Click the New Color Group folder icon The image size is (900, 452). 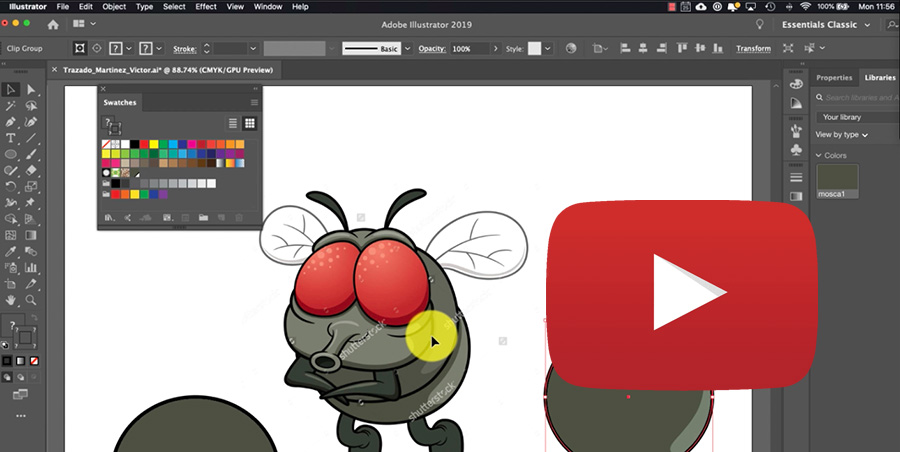click(x=203, y=218)
